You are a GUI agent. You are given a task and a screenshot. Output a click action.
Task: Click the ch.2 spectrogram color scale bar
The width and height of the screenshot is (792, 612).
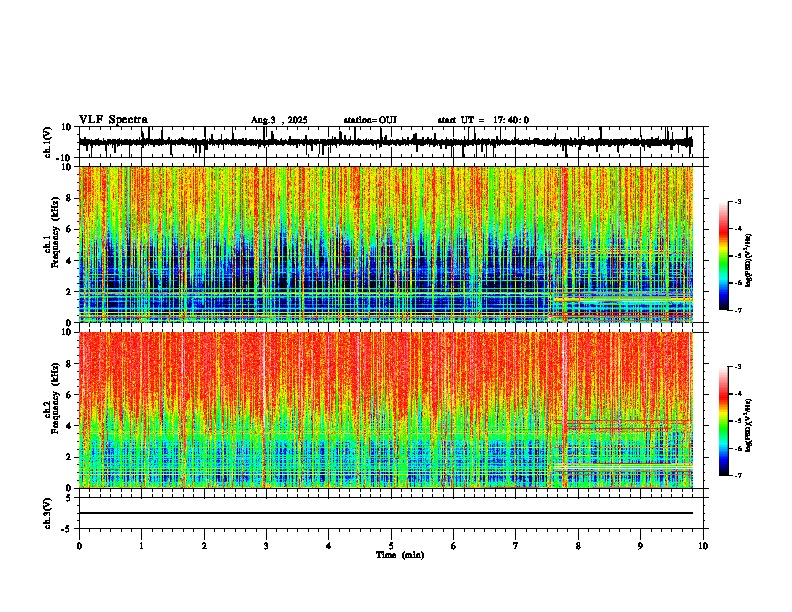click(x=724, y=421)
